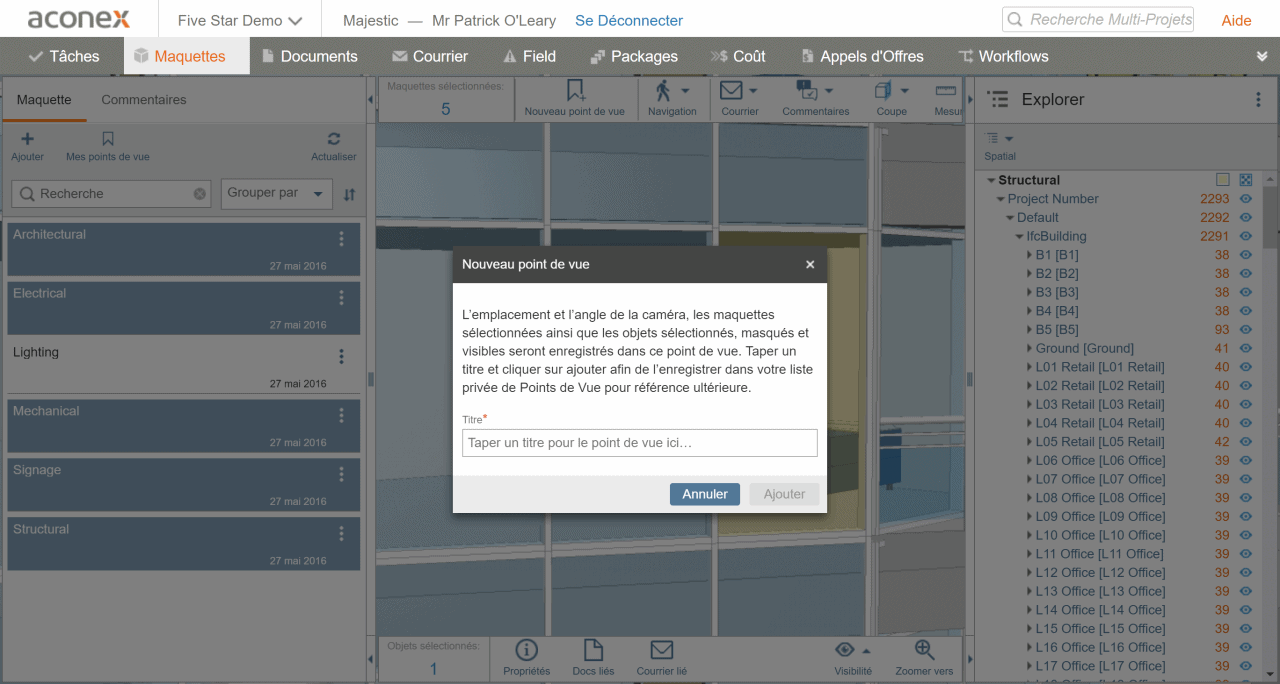Toggle visibility of Project Number

(x=1246, y=199)
